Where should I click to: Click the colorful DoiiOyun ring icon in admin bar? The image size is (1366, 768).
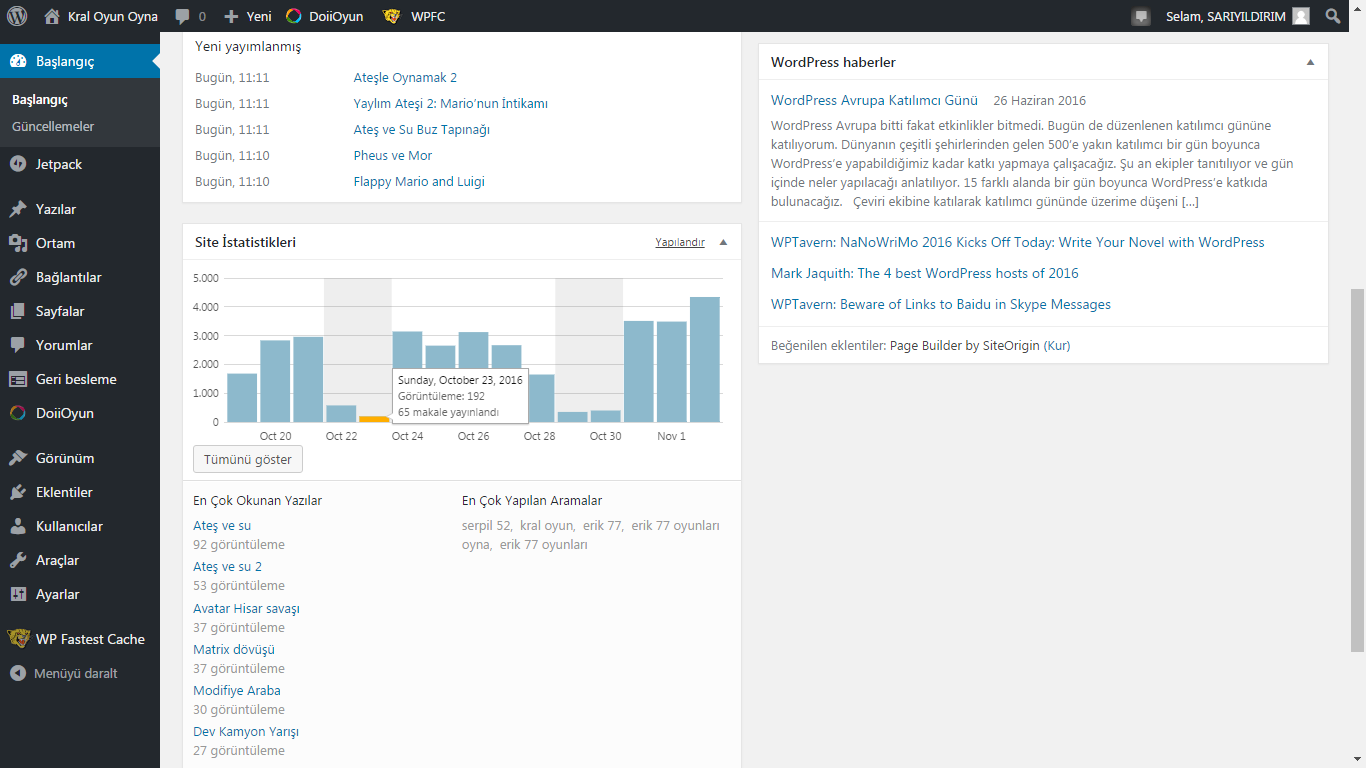(x=294, y=16)
